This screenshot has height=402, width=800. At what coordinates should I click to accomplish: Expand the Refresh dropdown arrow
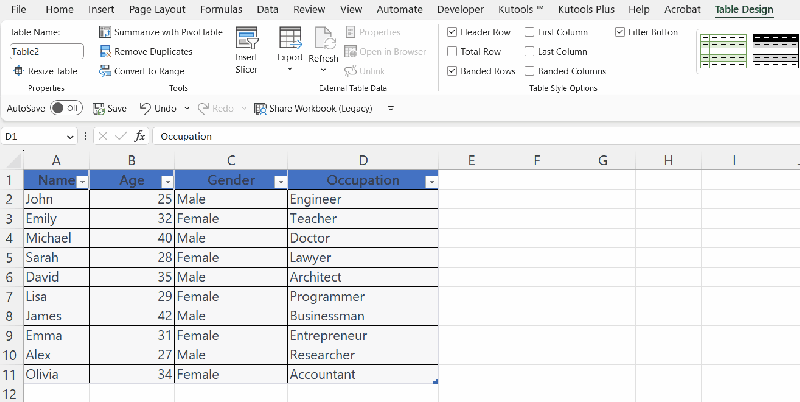click(323, 70)
